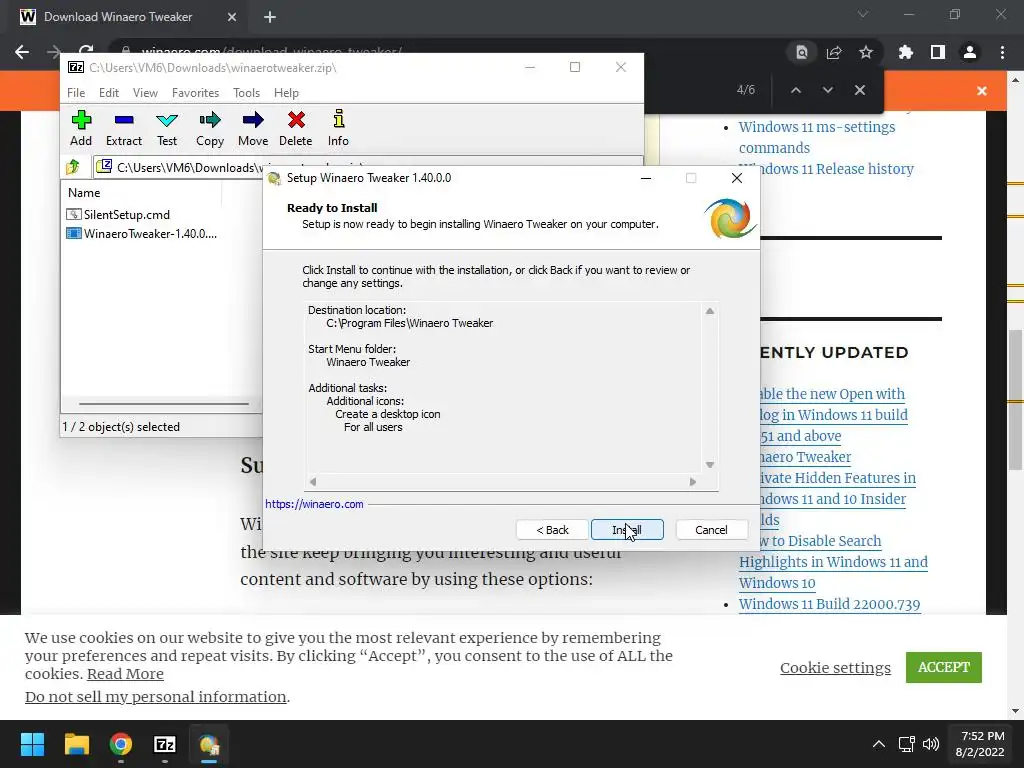Open Windows Start menu

32,744
